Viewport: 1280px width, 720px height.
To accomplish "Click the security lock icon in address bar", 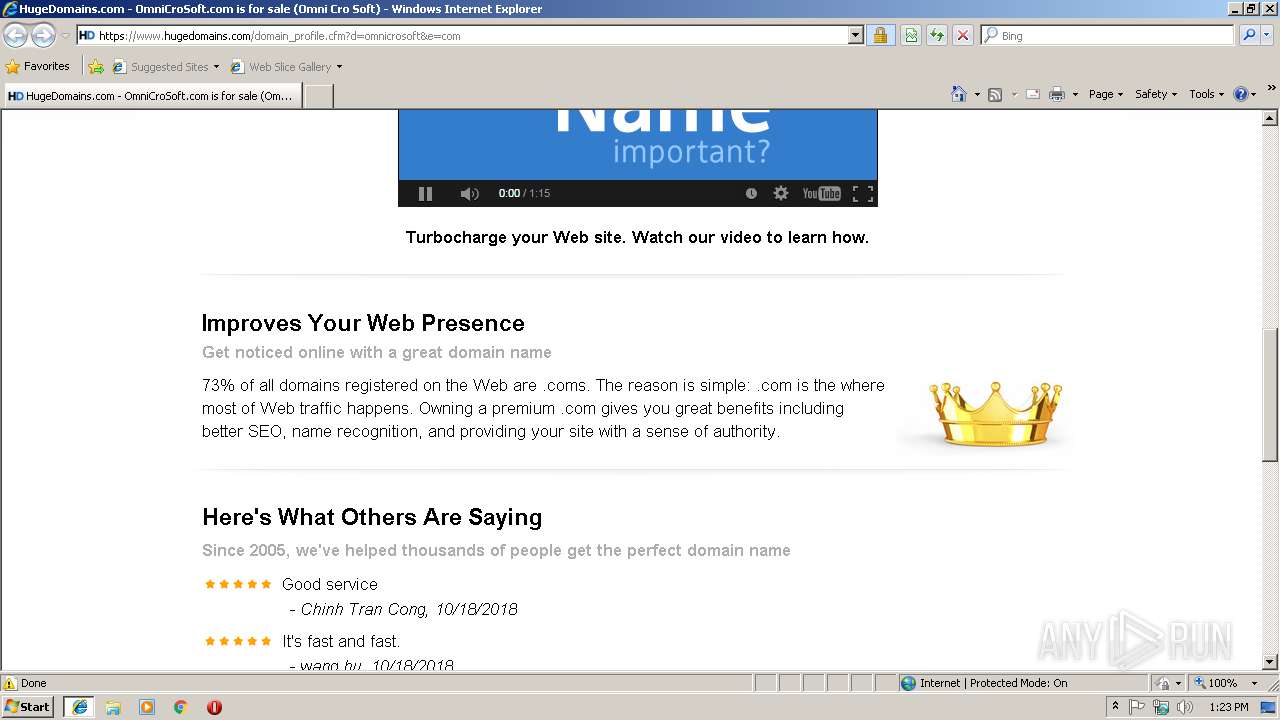I will [x=880, y=35].
